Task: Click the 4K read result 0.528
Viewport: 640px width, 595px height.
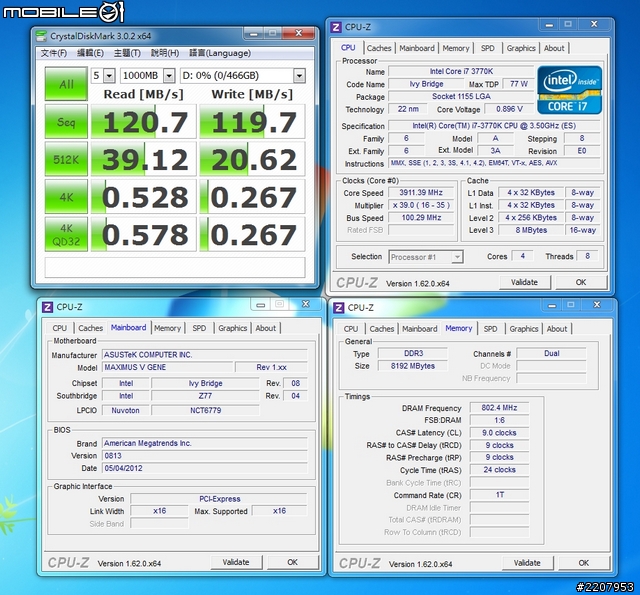Action: tap(143, 197)
